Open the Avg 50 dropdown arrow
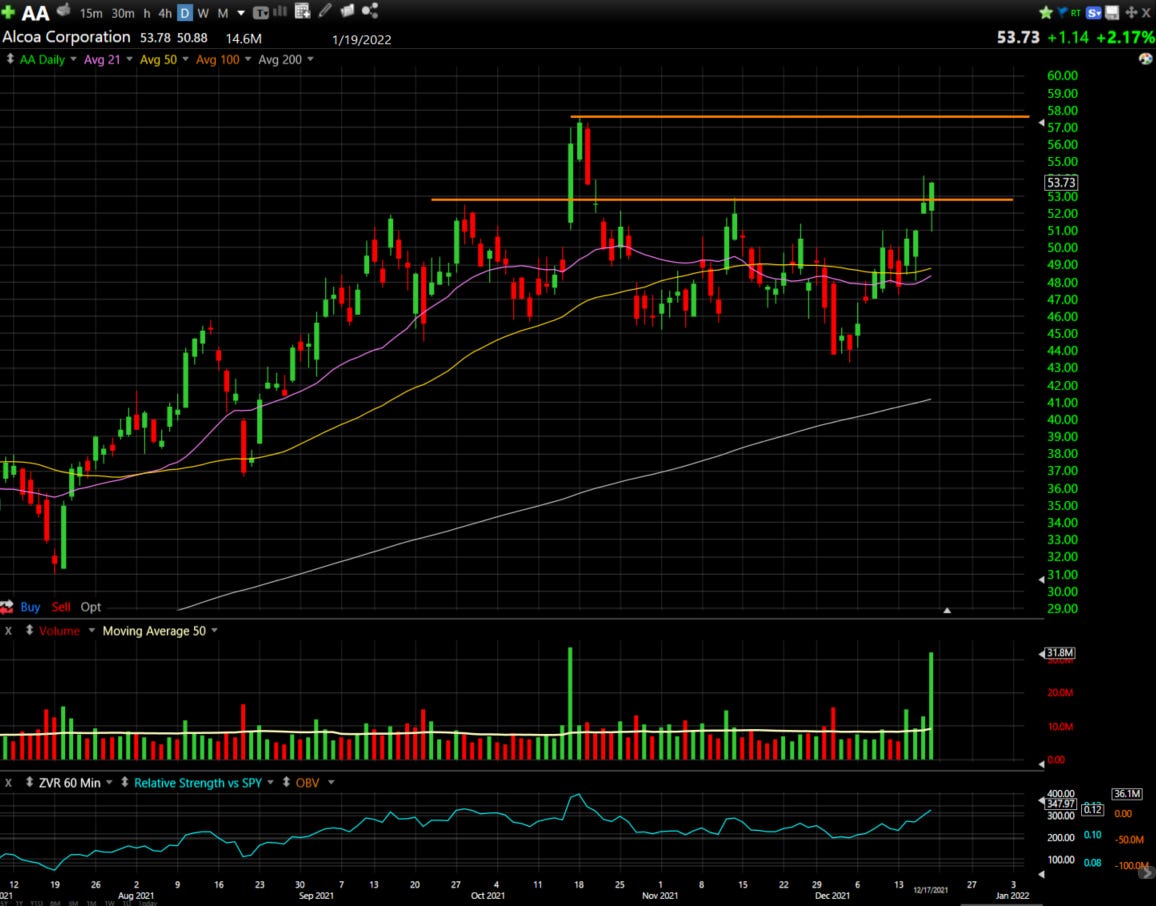This screenshot has height=906, width=1156. tap(185, 60)
